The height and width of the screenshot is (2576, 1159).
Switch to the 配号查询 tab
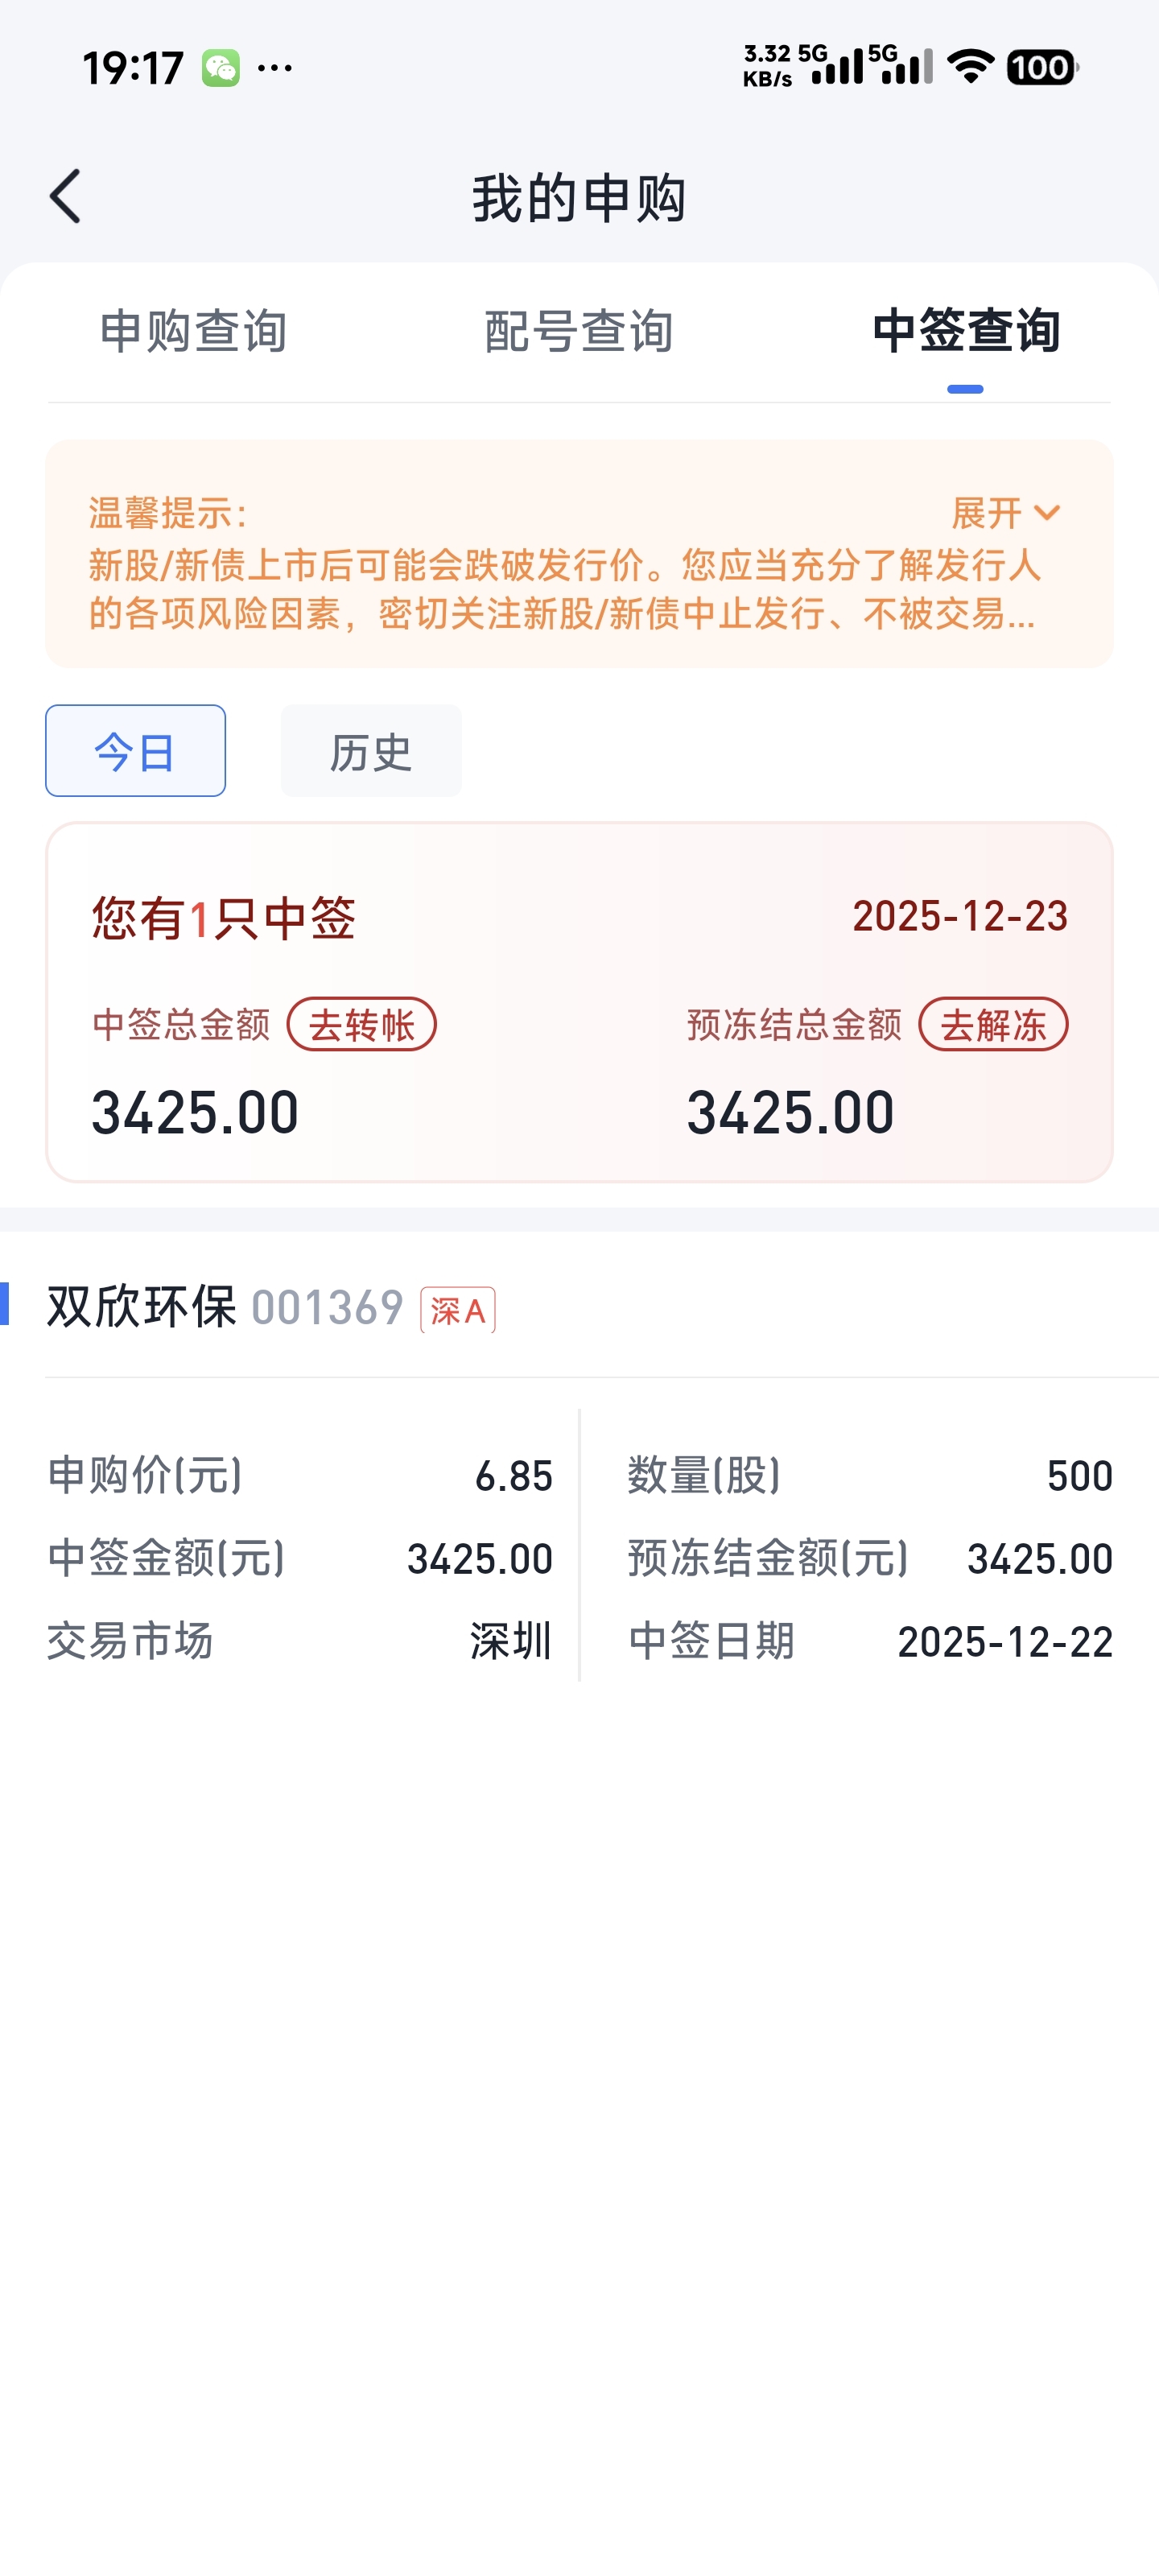pyautogui.click(x=579, y=331)
